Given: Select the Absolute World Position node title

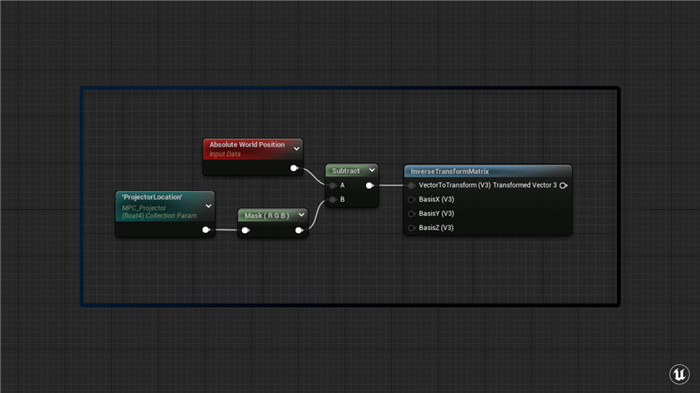Looking at the screenshot, I should click(247, 145).
